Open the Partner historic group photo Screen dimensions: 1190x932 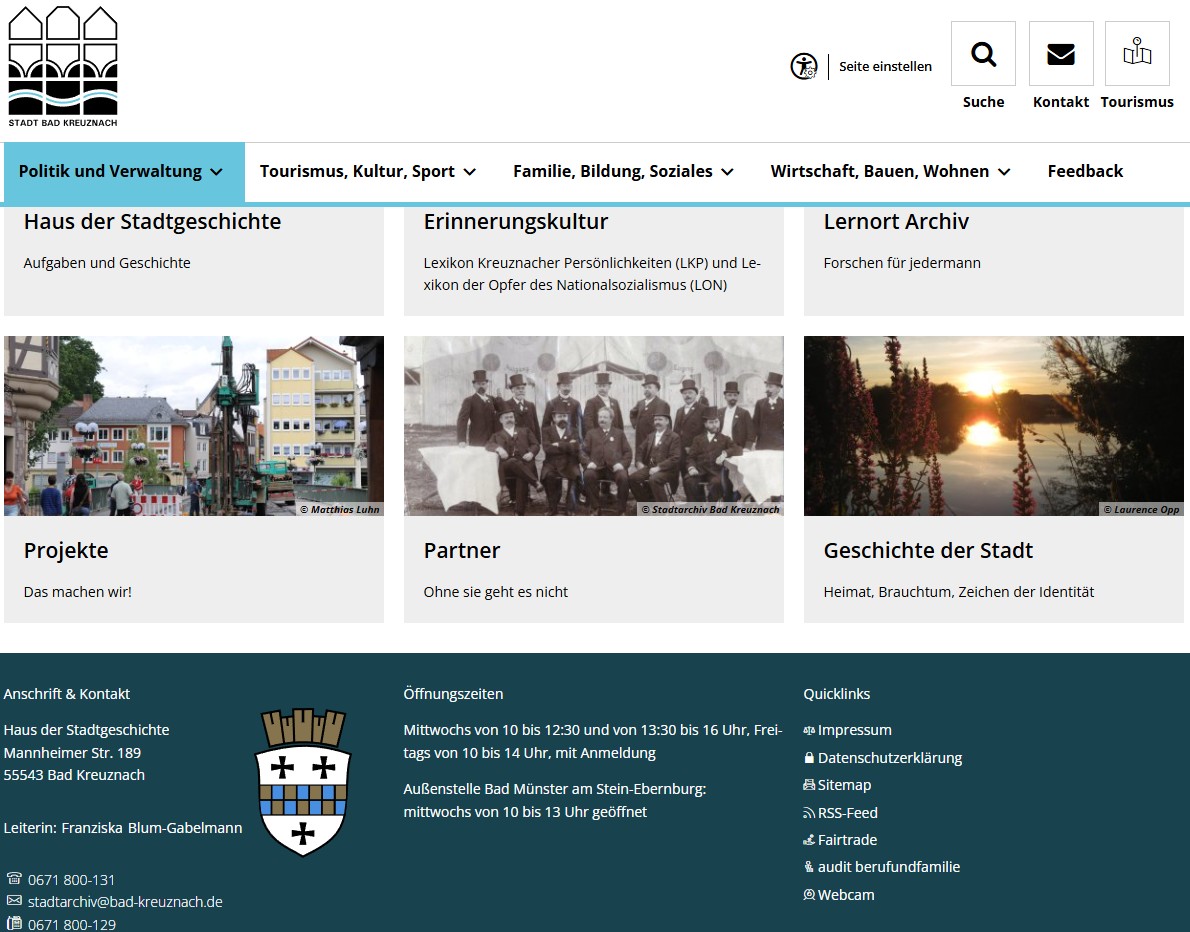point(594,426)
